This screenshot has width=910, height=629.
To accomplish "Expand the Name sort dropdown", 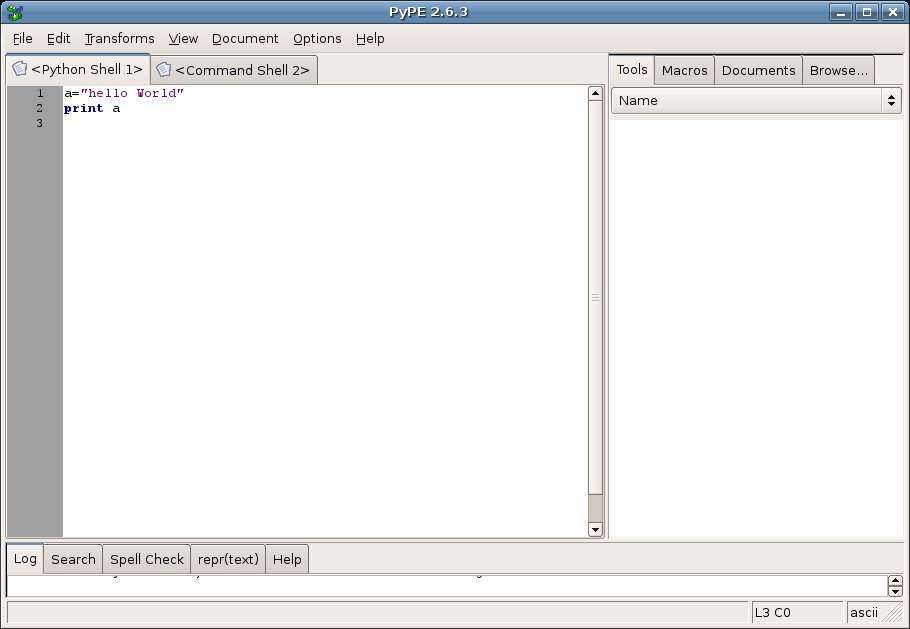I will click(x=756, y=100).
